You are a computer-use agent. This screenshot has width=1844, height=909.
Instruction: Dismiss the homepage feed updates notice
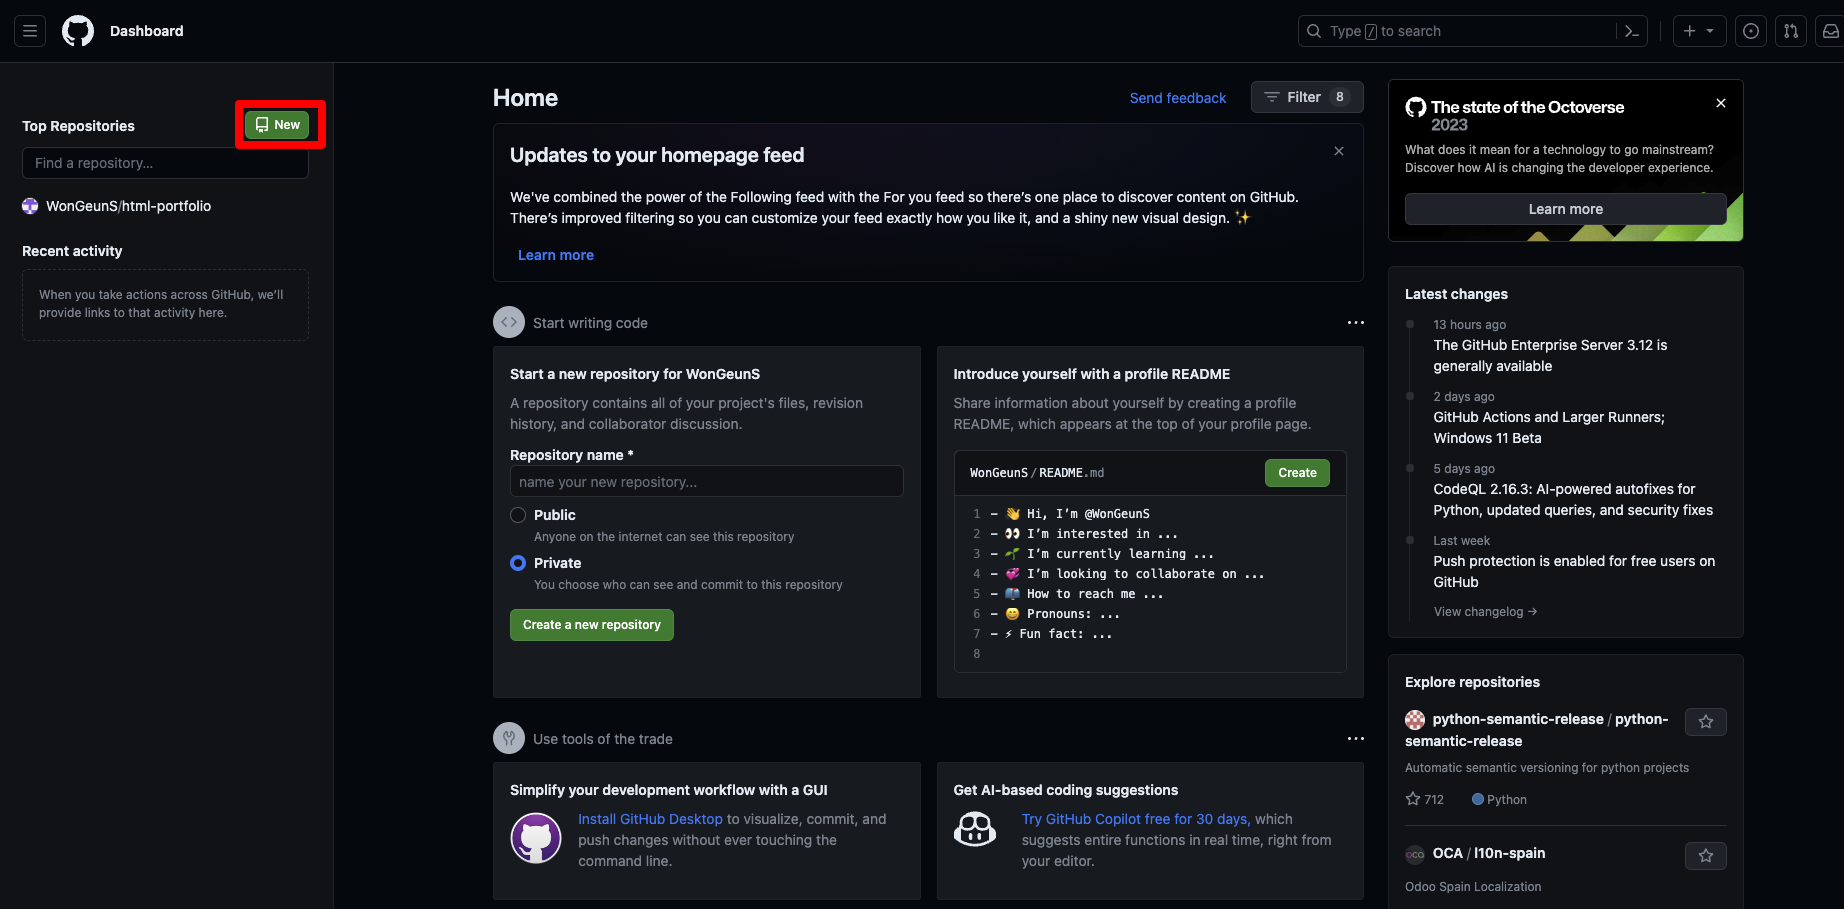point(1339,151)
